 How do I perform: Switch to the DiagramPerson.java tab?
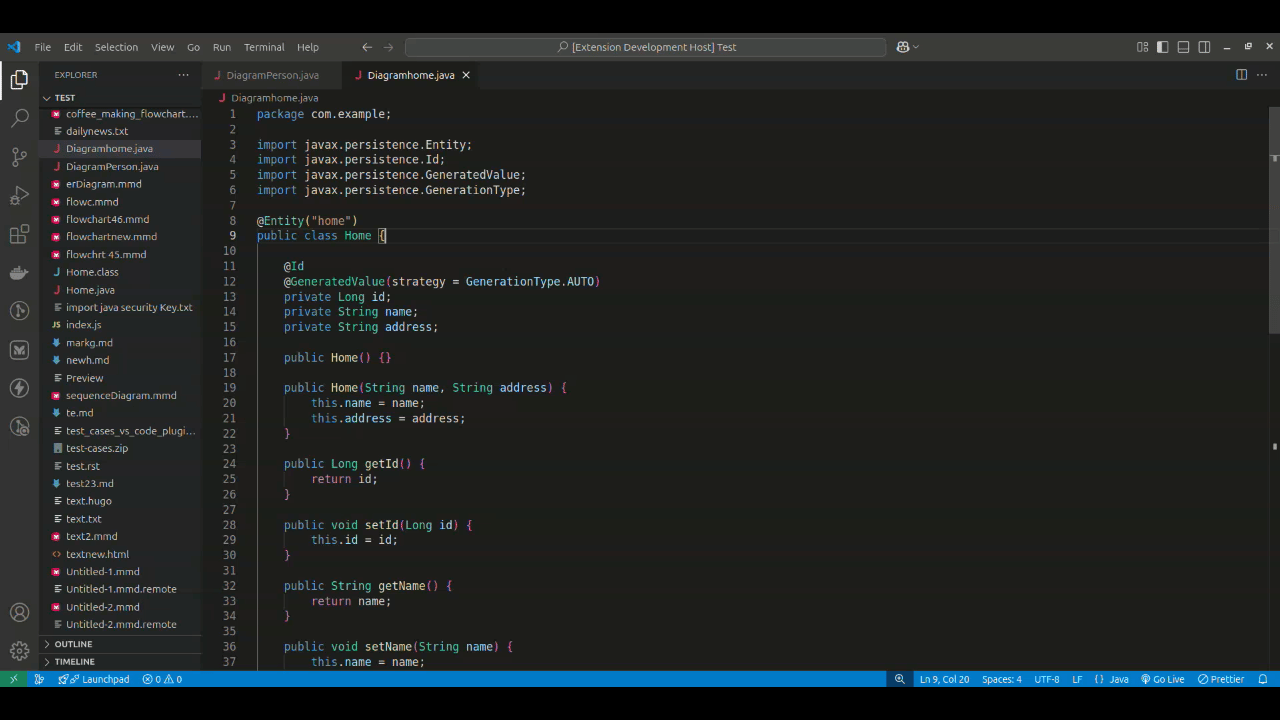tap(272, 75)
